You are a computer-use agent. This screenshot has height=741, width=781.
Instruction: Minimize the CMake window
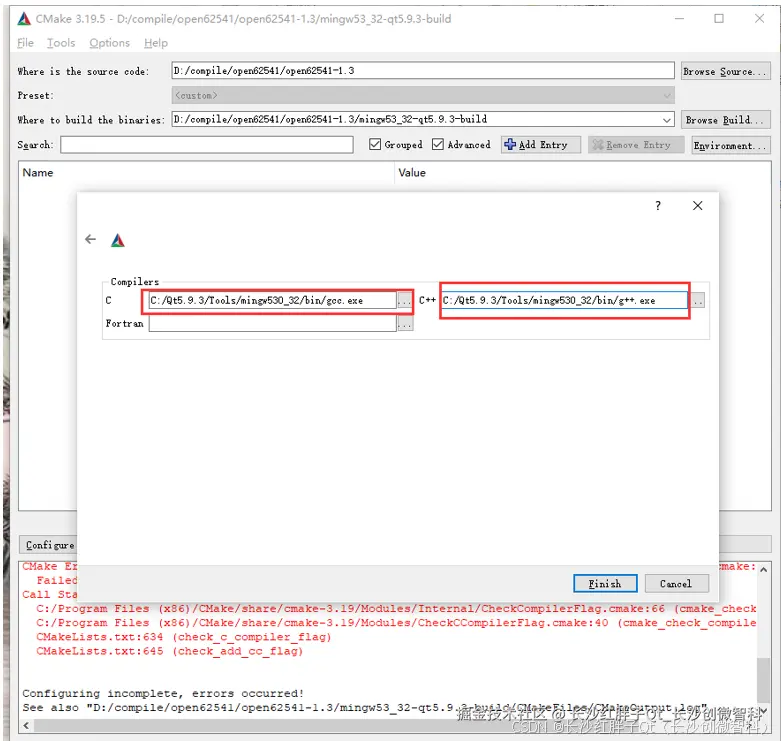tap(679, 18)
